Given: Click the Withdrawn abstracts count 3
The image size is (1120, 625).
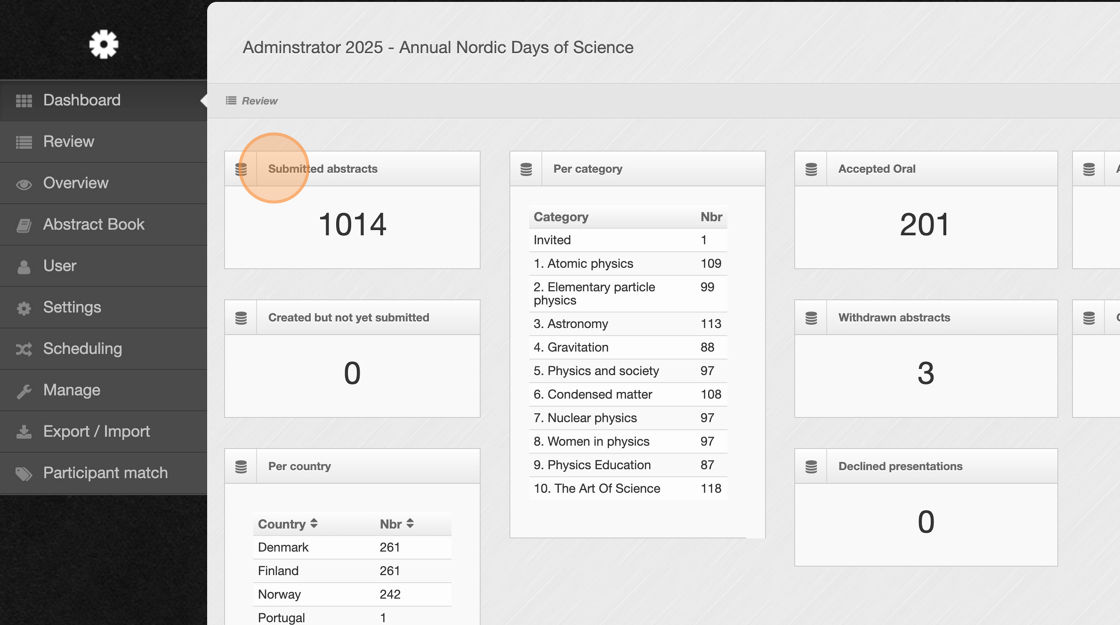Looking at the screenshot, I should click(926, 374).
